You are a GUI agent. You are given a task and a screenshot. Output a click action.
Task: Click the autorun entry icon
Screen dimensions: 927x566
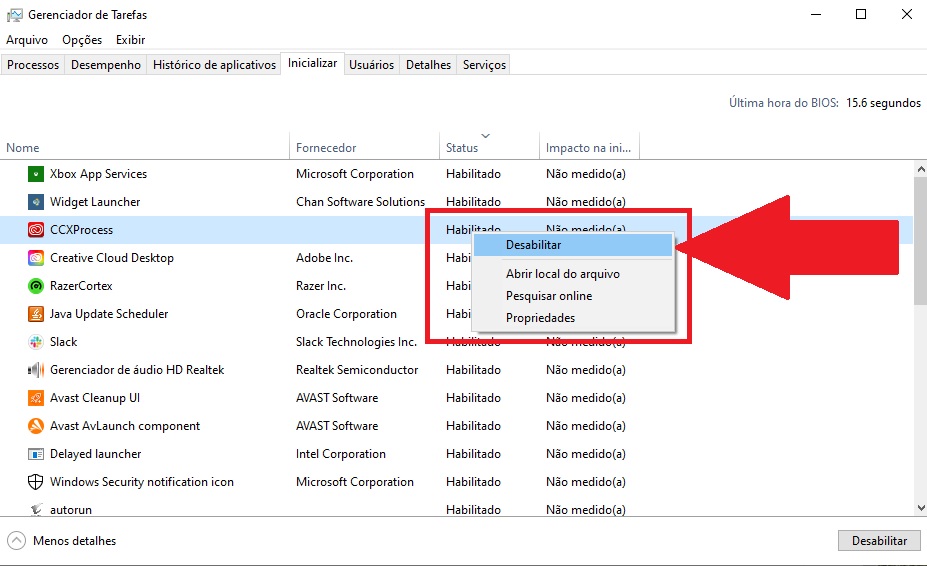click(x=36, y=509)
